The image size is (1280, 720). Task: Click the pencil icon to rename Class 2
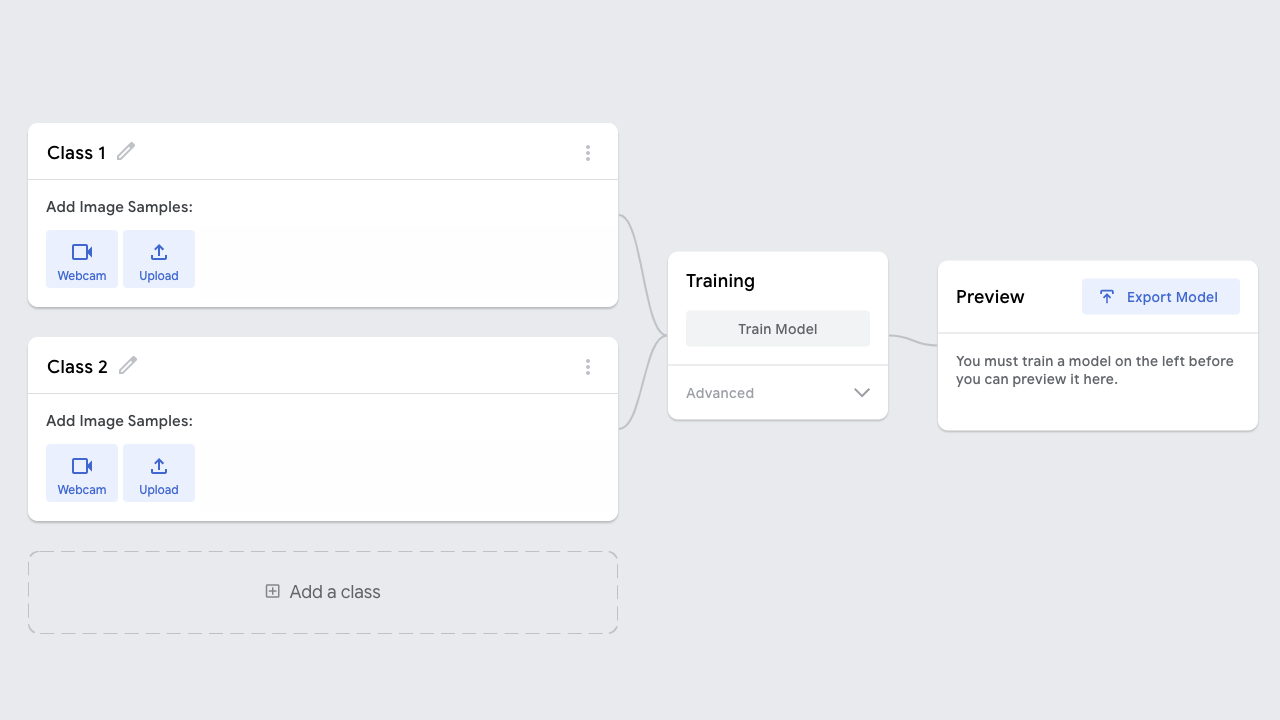tap(128, 366)
